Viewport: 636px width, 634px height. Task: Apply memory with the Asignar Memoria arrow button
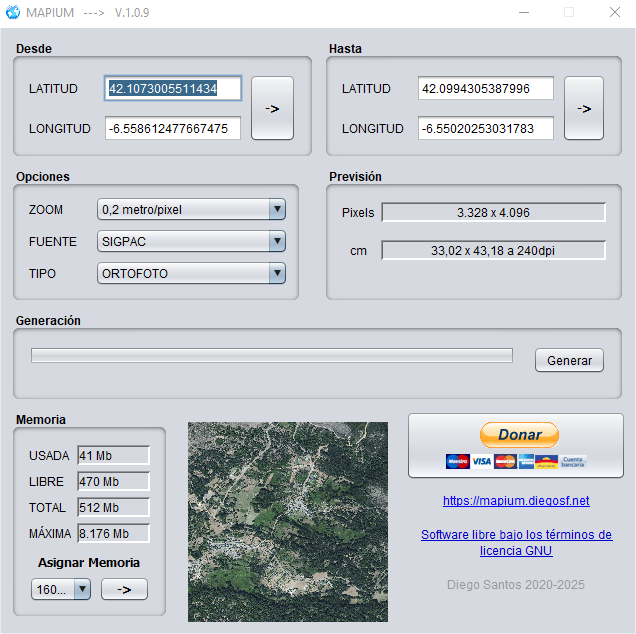124,589
